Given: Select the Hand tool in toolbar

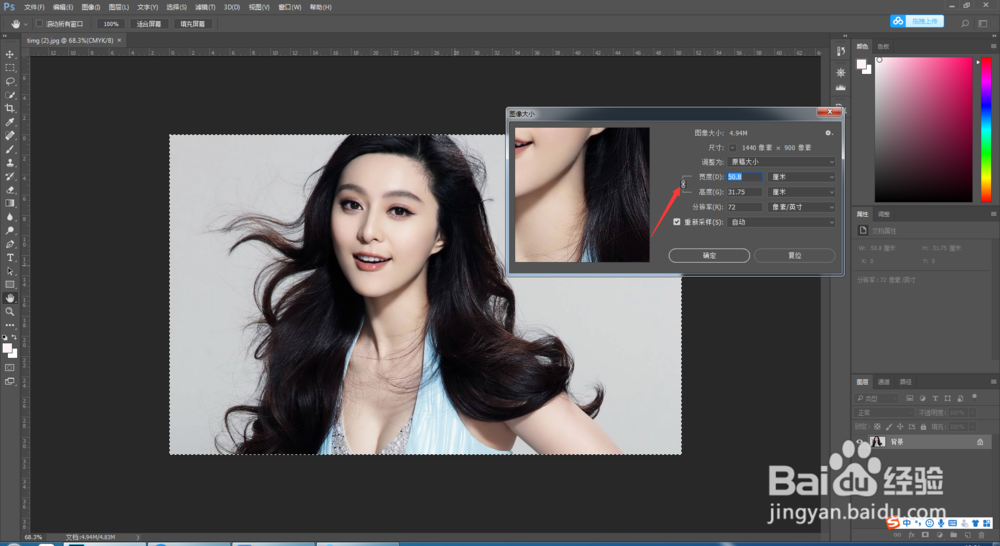Looking at the screenshot, I should [x=10, y=298].
